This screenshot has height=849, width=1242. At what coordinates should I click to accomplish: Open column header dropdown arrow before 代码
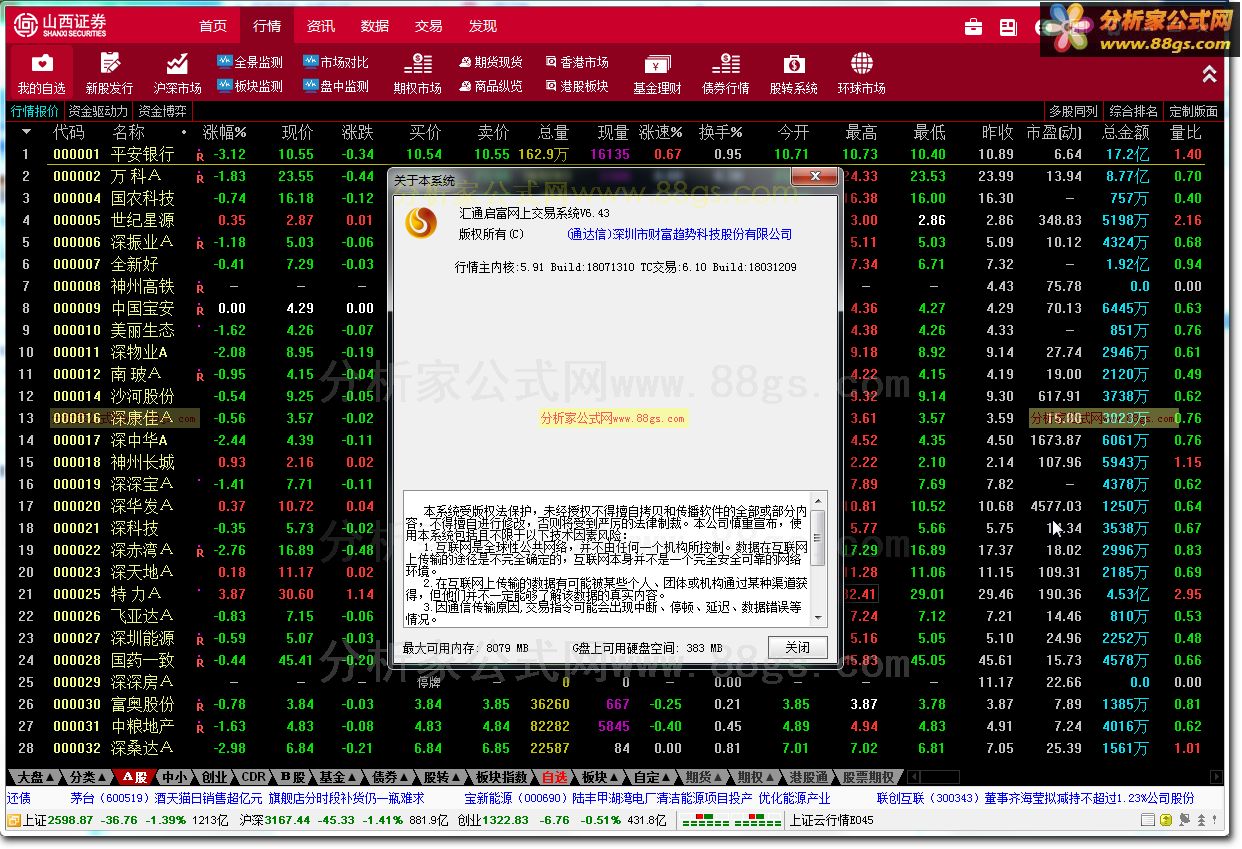(26, 132)
